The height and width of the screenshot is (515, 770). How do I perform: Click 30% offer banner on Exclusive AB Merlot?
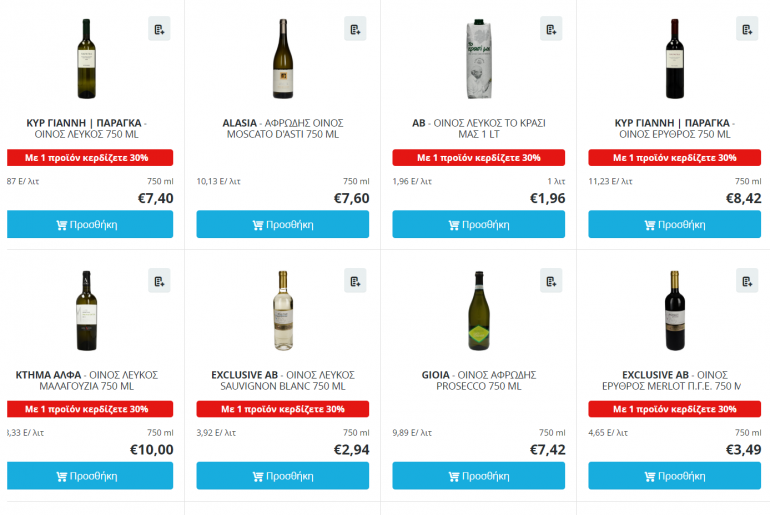point(674,409)
